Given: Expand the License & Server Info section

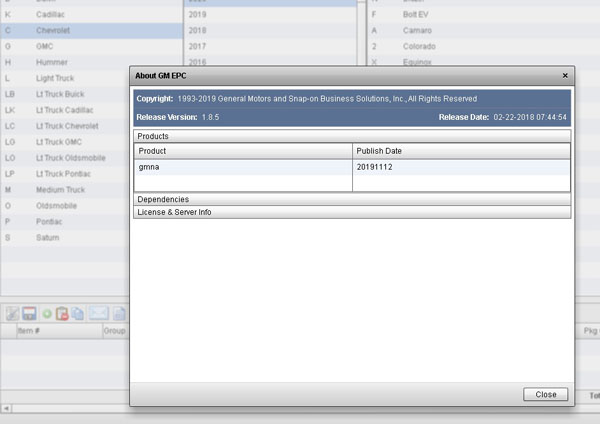Looking at the screenshot, I should [x=352, y=212].
